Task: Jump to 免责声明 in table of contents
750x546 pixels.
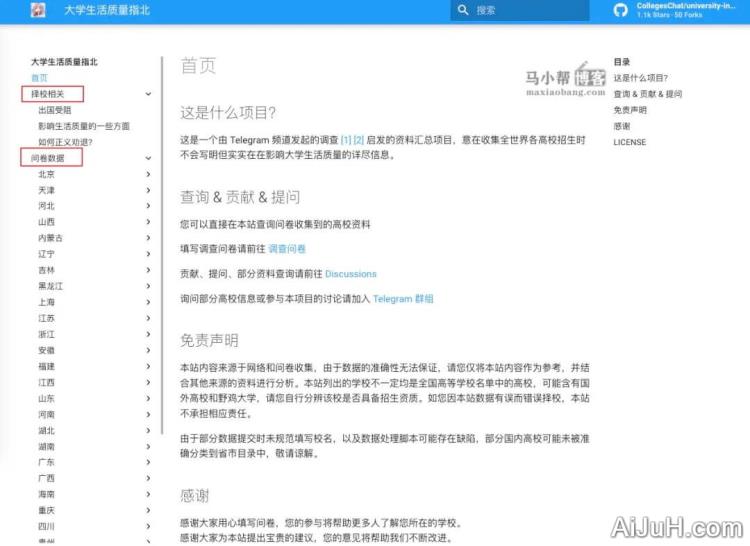Action: tap(630, 110)
